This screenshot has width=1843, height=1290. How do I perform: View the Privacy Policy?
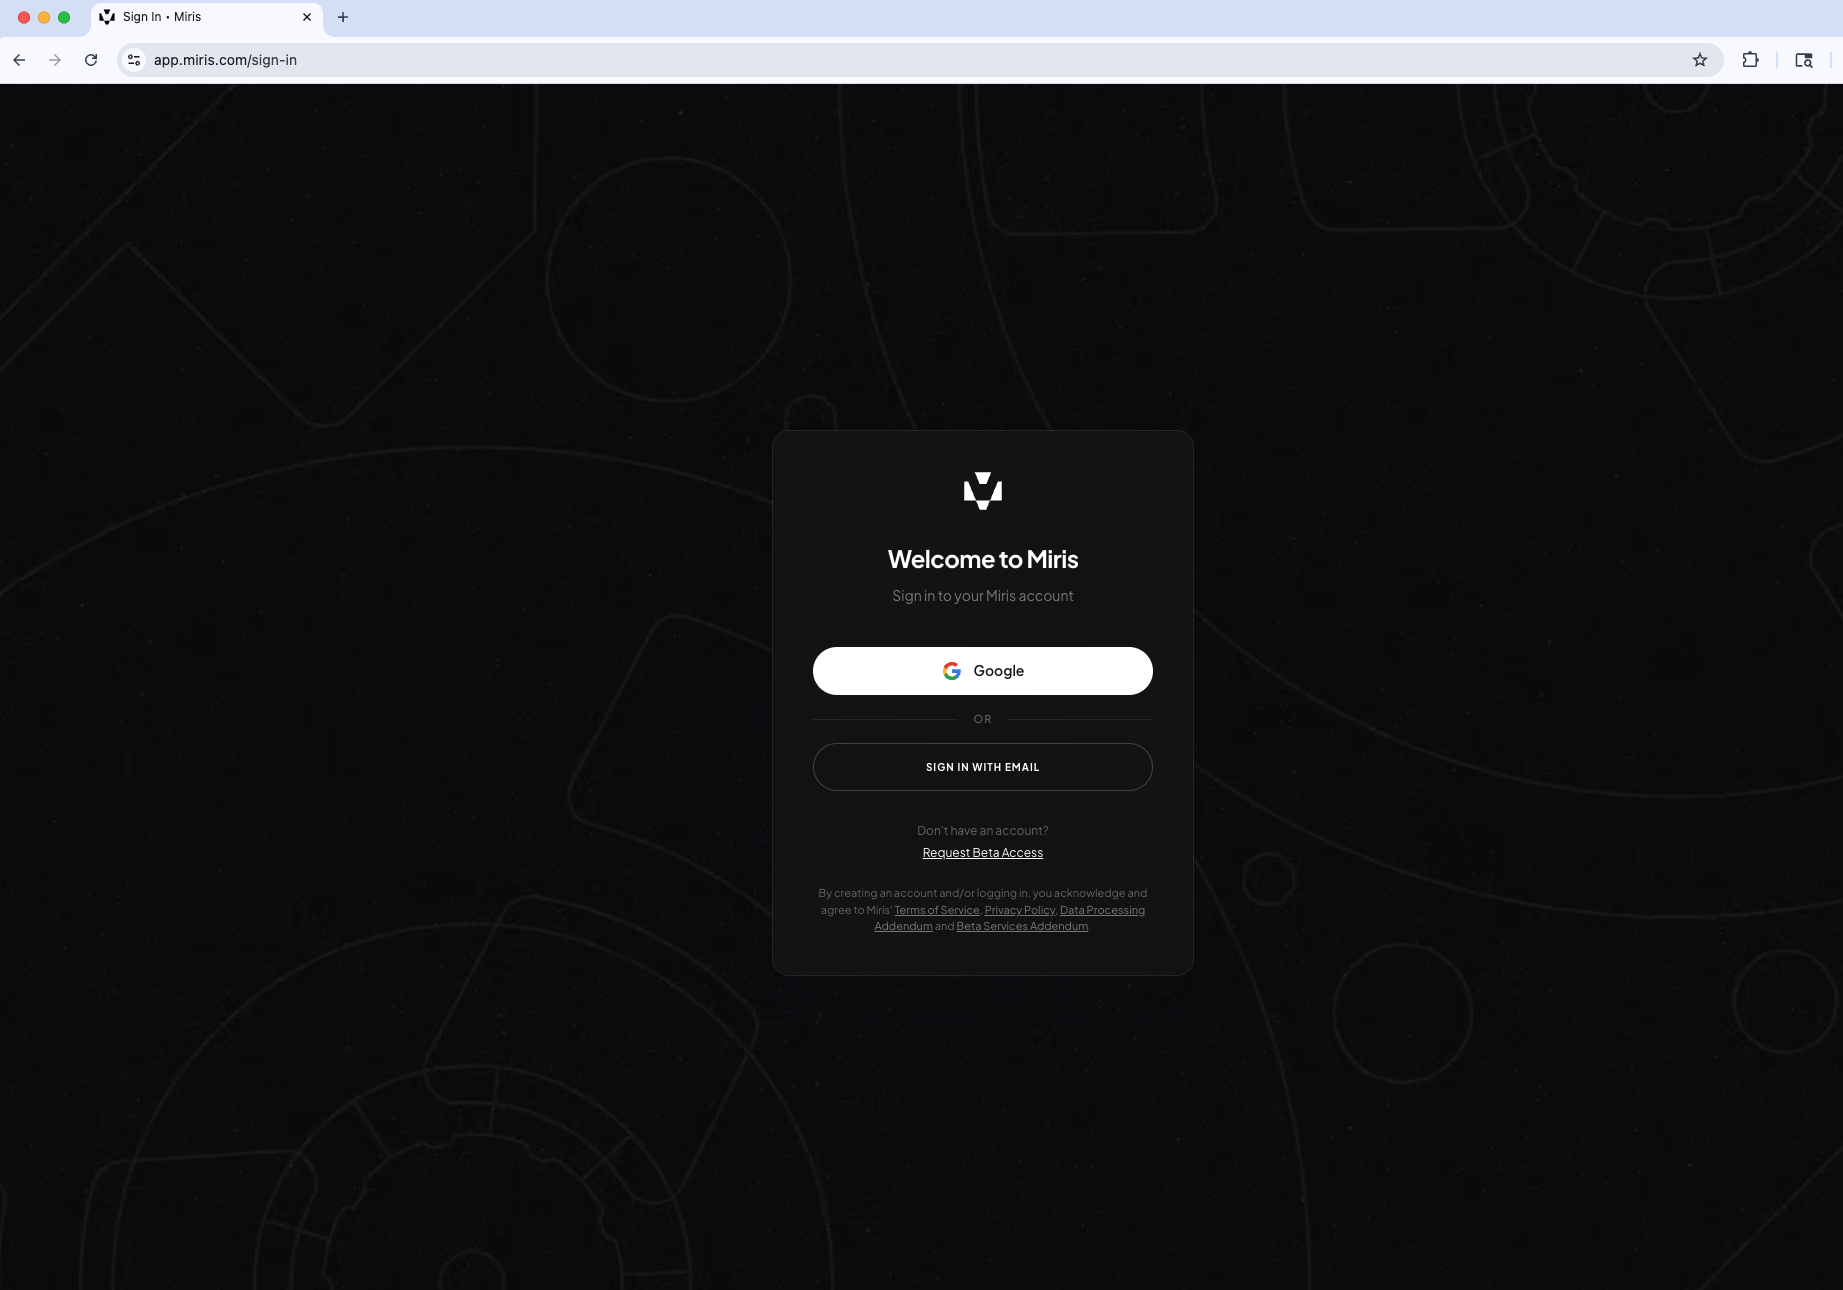click(x=1019, y=910)
